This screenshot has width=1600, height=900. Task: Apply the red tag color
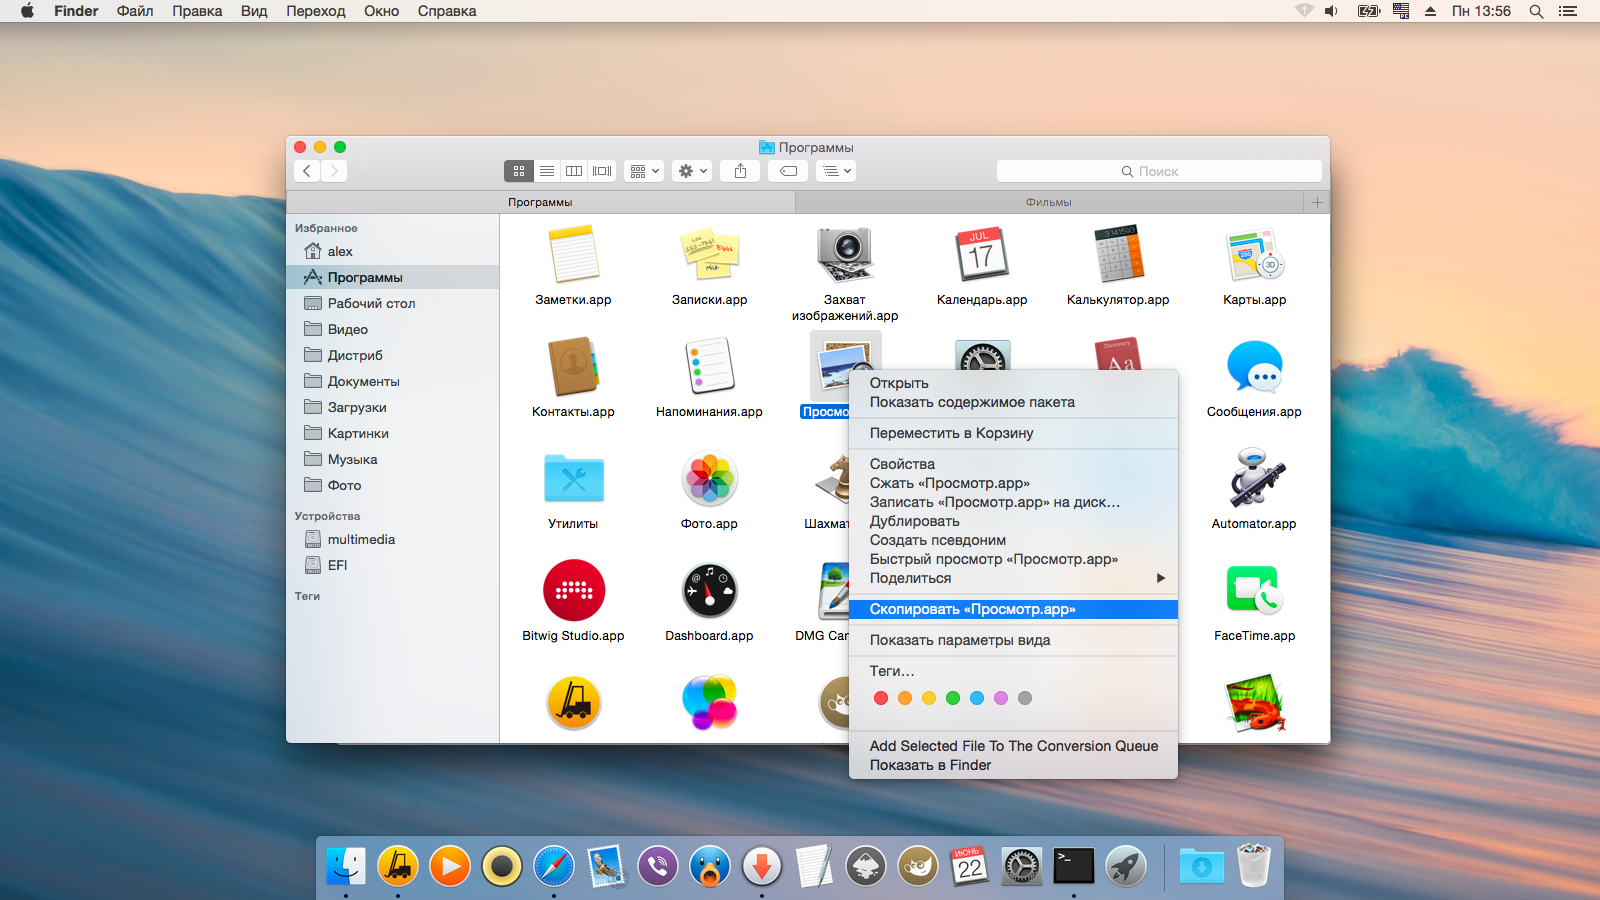click(x=881, y=698)
